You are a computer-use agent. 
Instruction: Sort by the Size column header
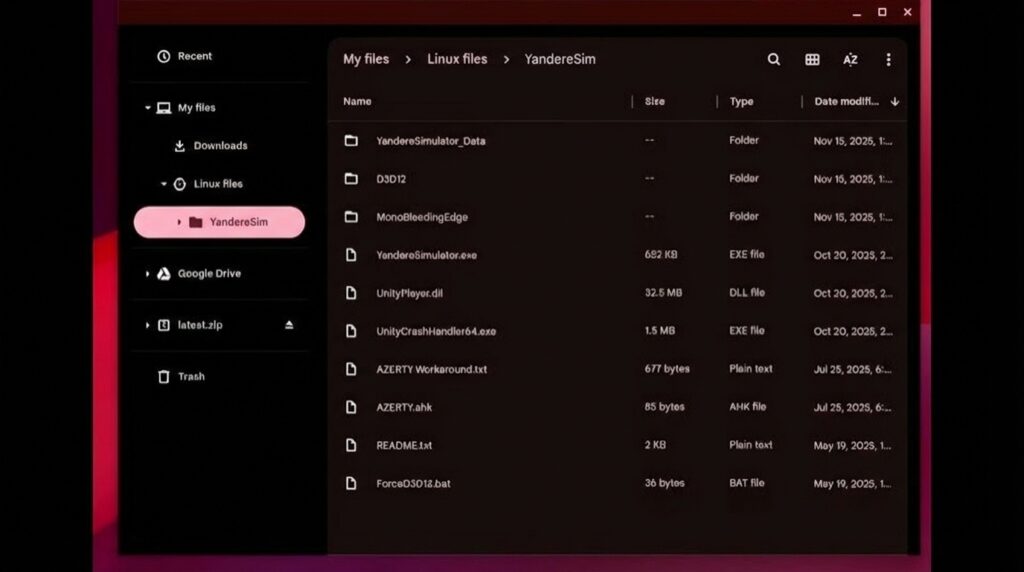pyautogui.click(x=654, y=102)
